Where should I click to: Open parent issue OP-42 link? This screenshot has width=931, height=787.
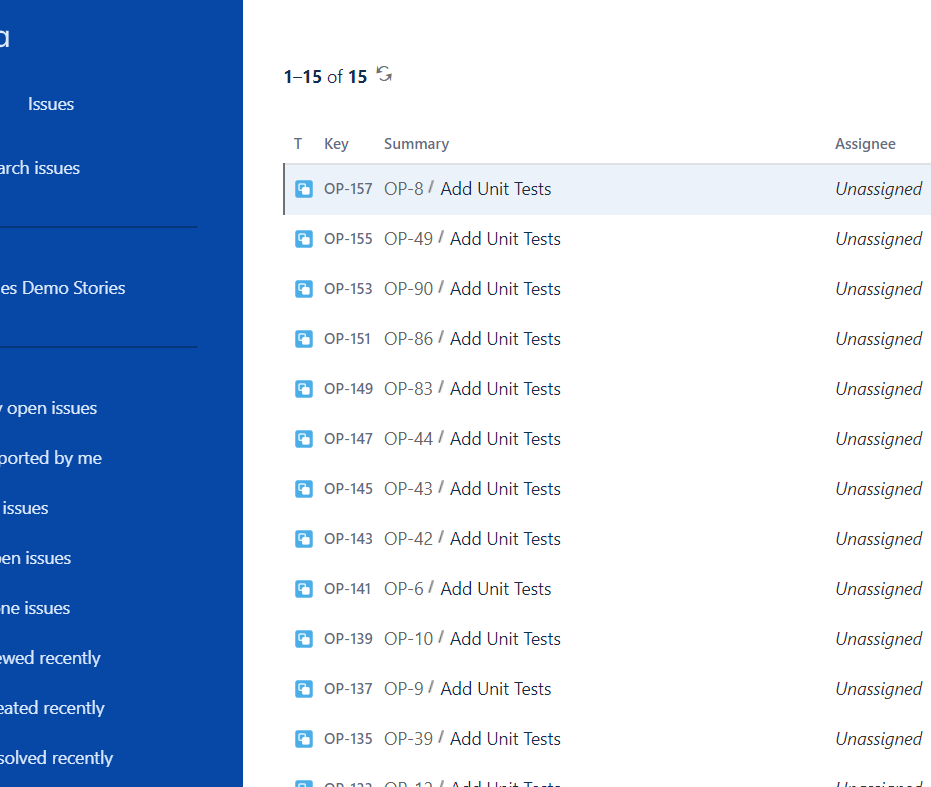tap(408, 538)
